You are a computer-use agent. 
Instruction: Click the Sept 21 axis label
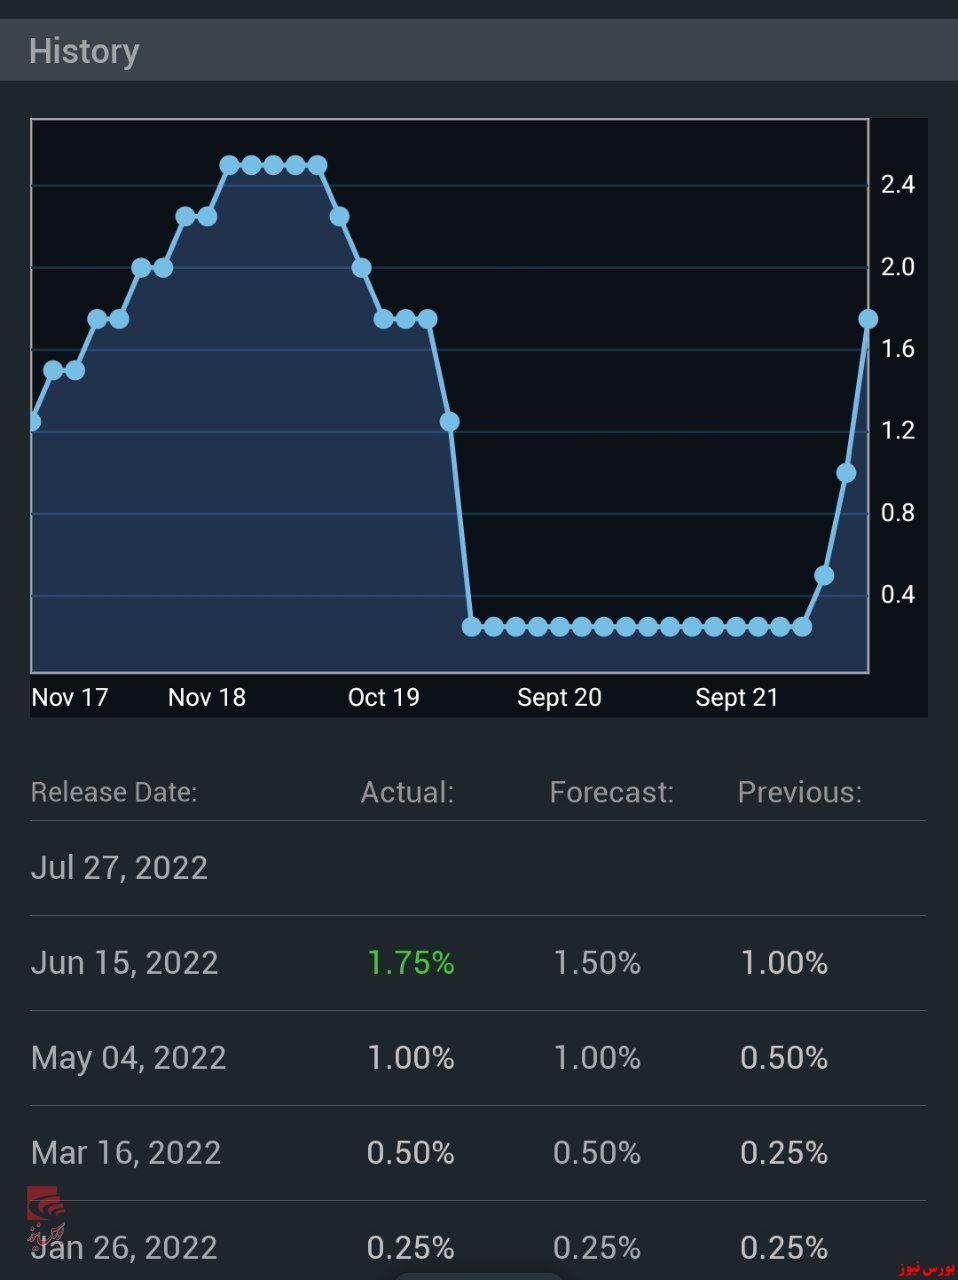point(737,697)
